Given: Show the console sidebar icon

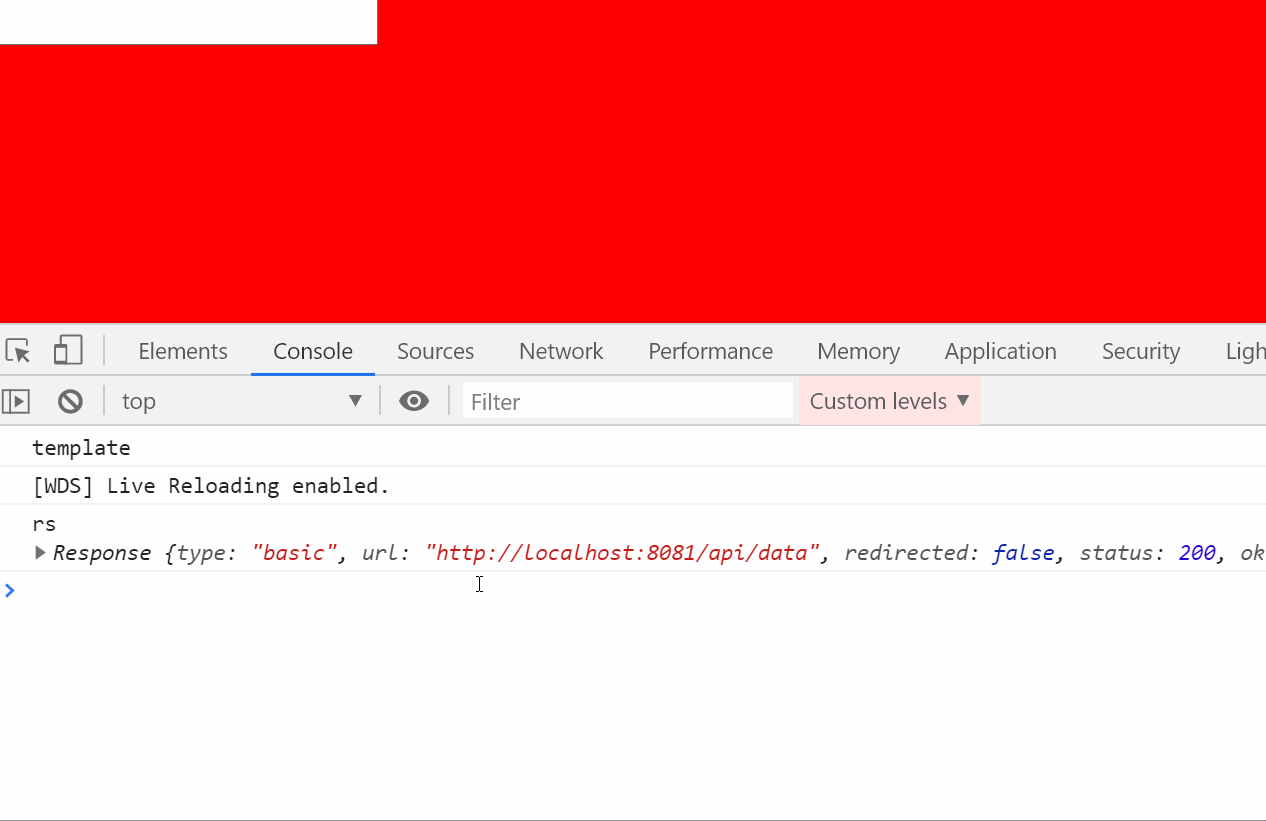Looking at the screenshot, I should click(16, 401).
